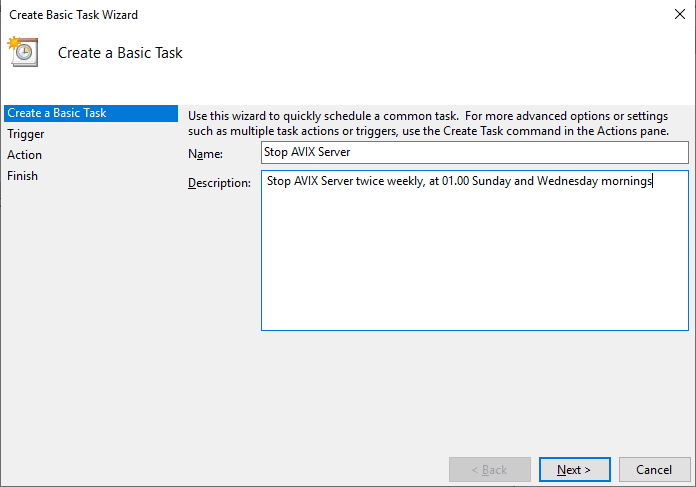Click the 'Name:' field label
Viewport: 696px width, 487px height.
coord(204,154)
